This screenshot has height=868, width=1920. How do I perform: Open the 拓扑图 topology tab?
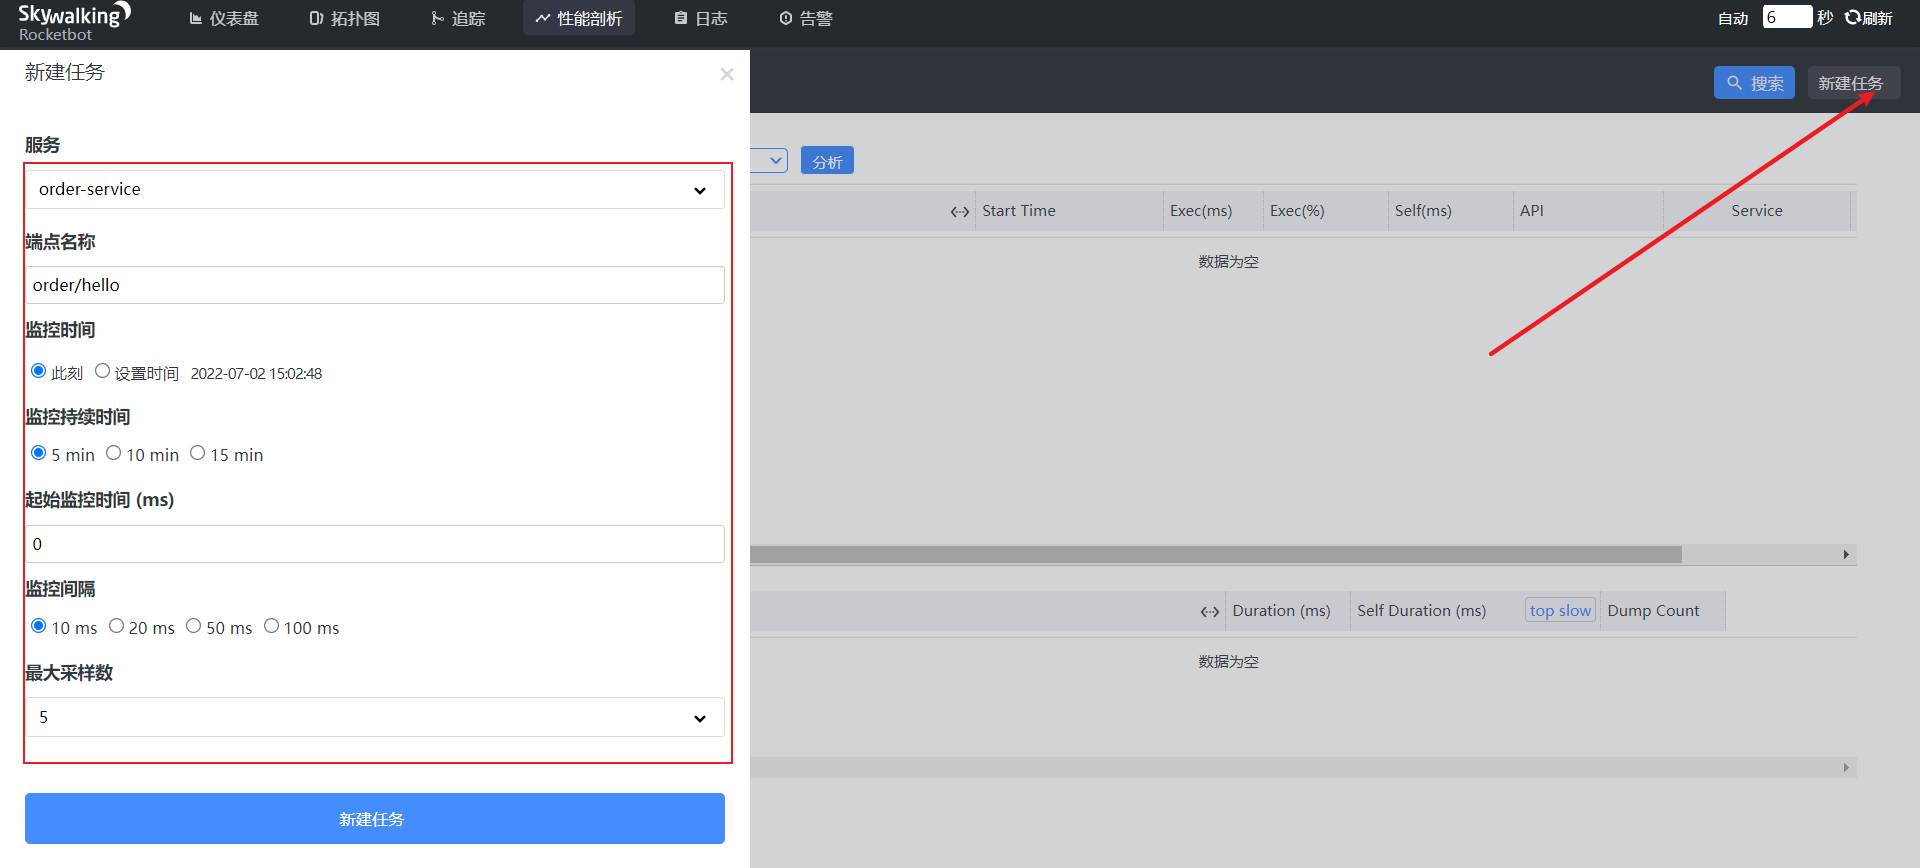tap(345, 18)
